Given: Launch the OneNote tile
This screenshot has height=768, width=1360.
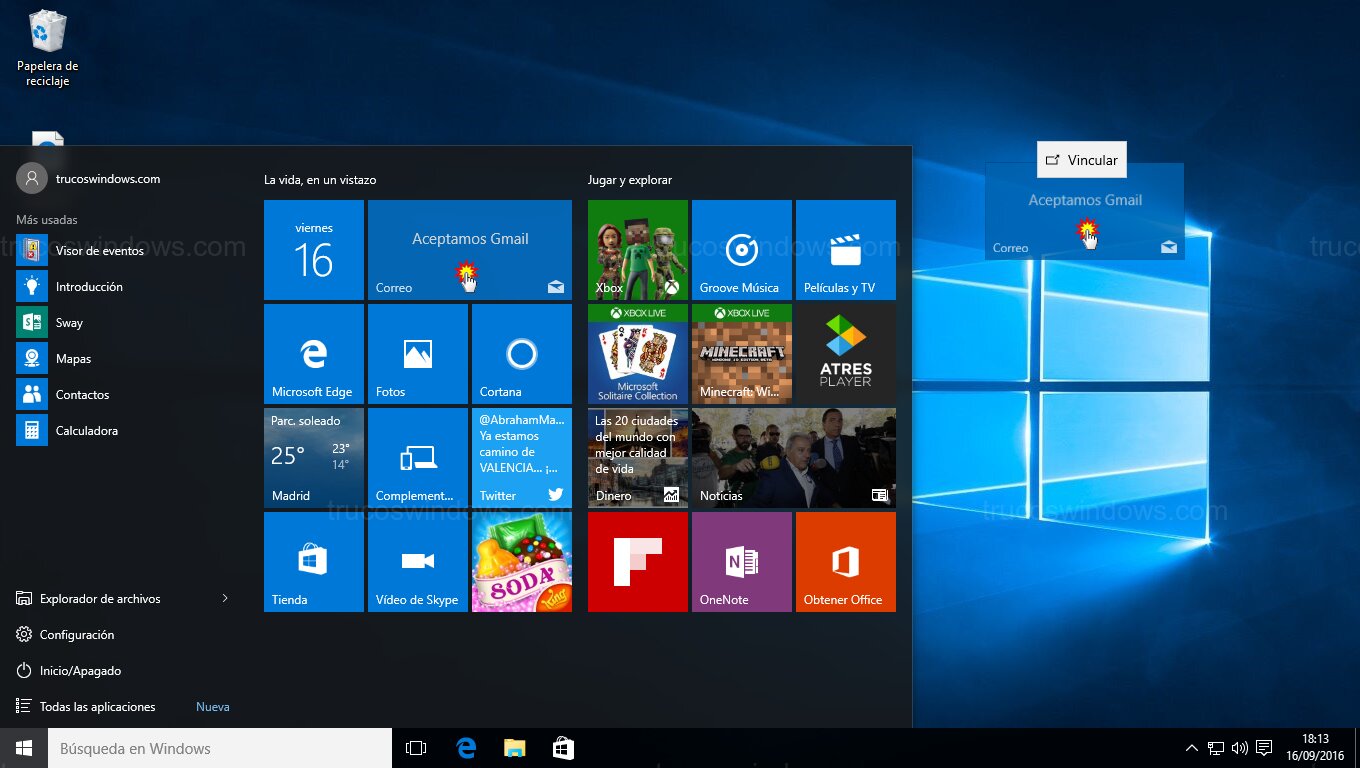Looking at the screenshot, I should click(x=741, y=562).
